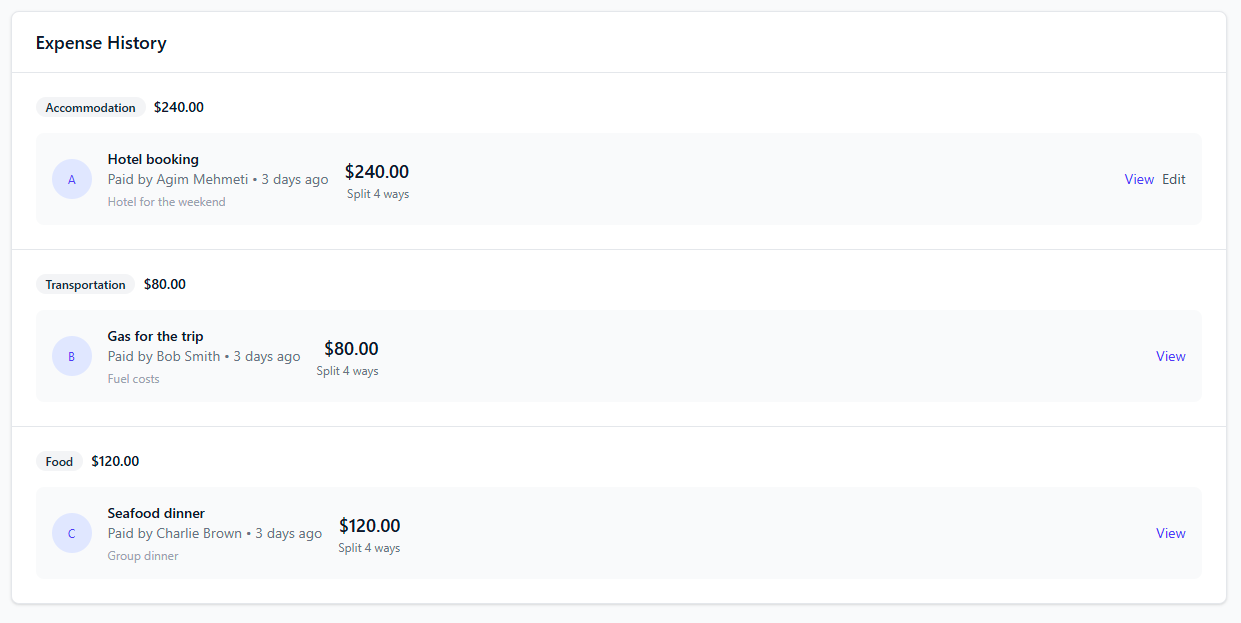Click the avatar icon for Hotel booking
The image size is (1241, 623).
[71, 179]
